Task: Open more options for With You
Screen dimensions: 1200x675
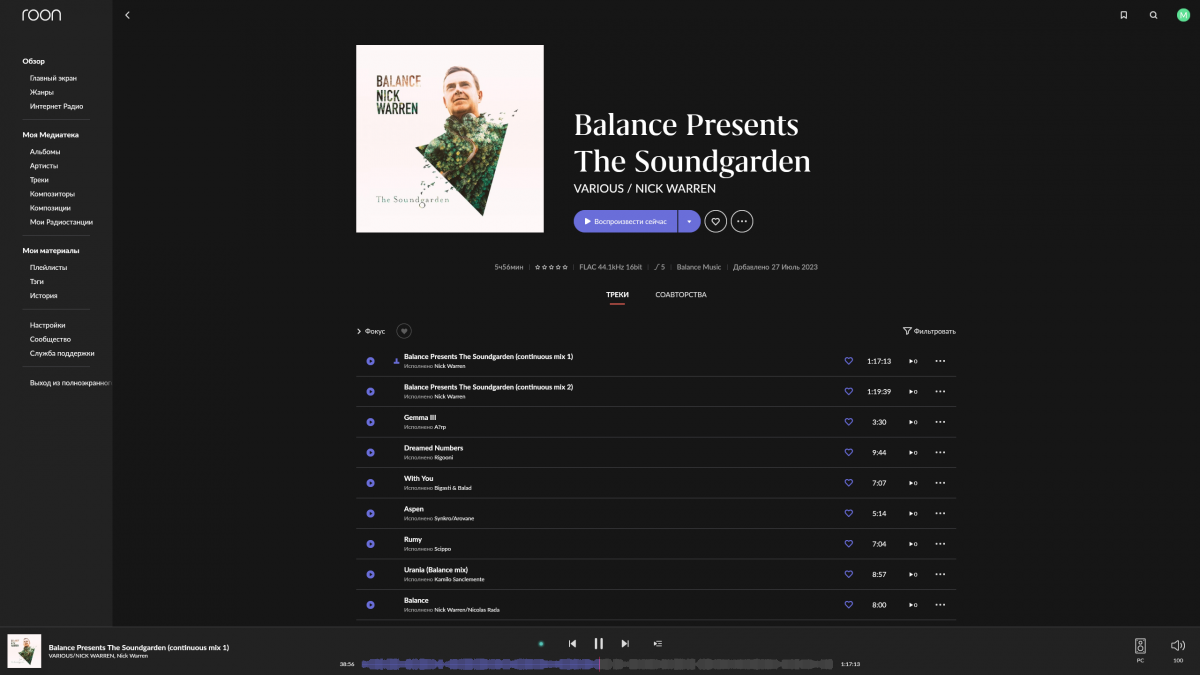Action: [940, 483]
